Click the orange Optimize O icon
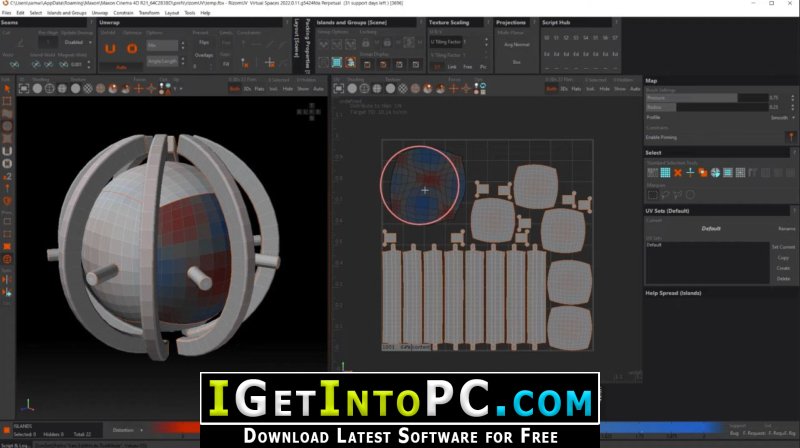The width and height of the screenshot is (800, 448). click(x=132, y=48)
